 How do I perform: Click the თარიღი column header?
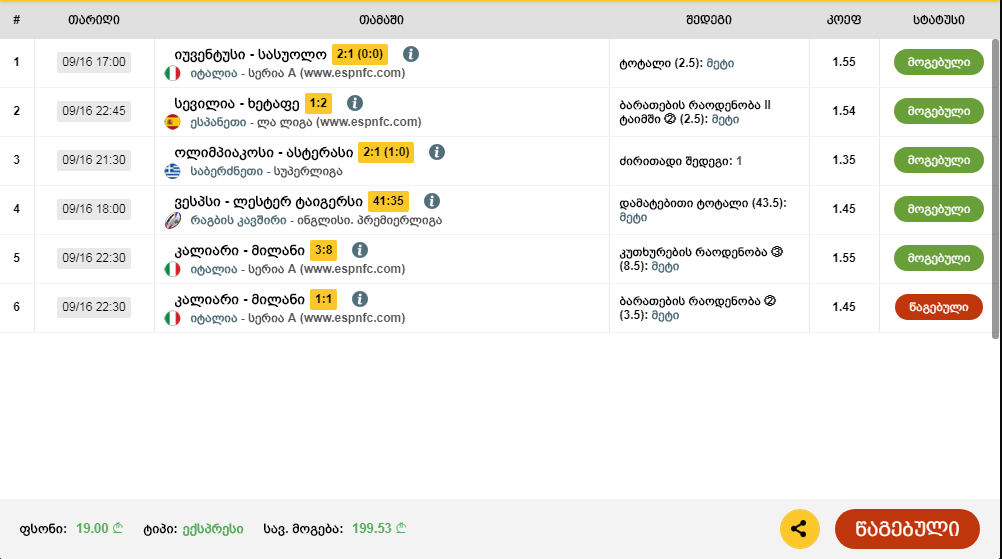tap(94, 20)
